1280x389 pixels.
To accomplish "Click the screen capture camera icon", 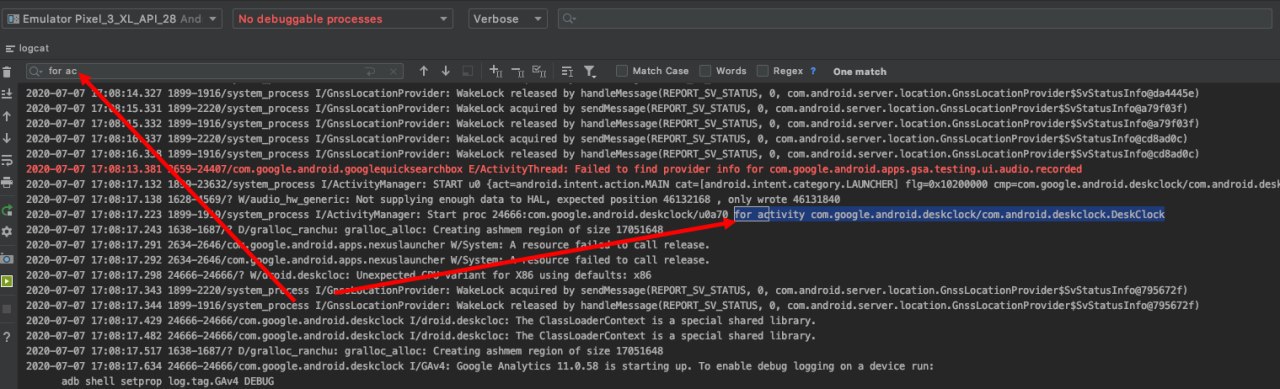I will pos(7,258).
